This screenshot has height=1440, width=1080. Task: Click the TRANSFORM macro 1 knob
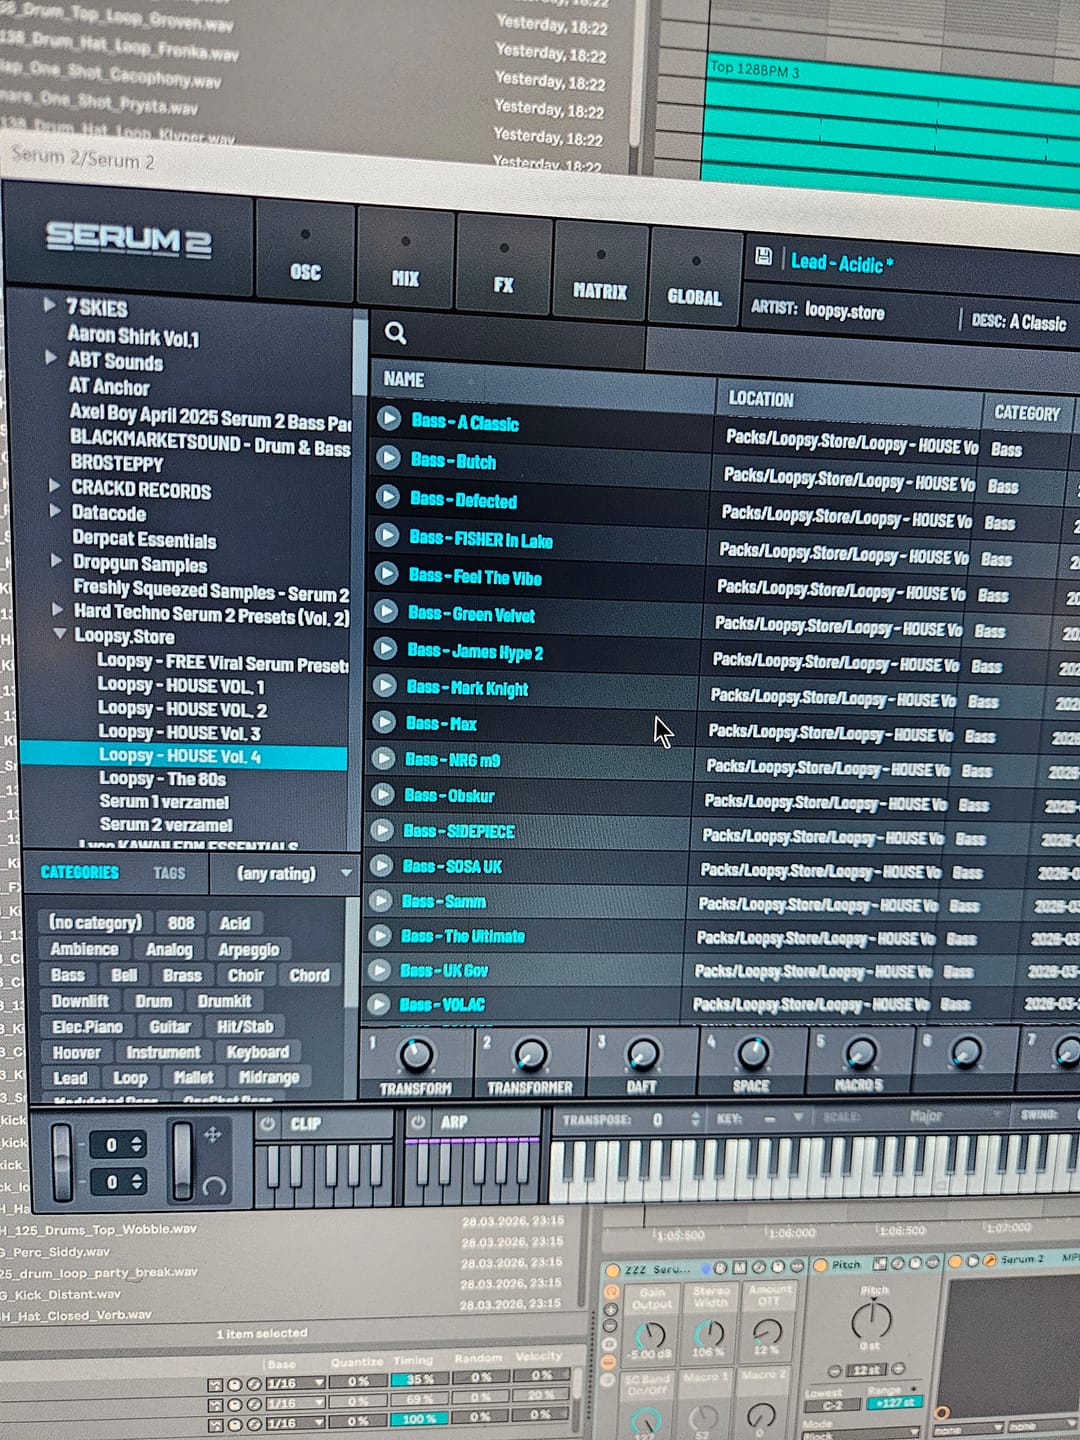pyautogui.click(x=417, y=1054)
